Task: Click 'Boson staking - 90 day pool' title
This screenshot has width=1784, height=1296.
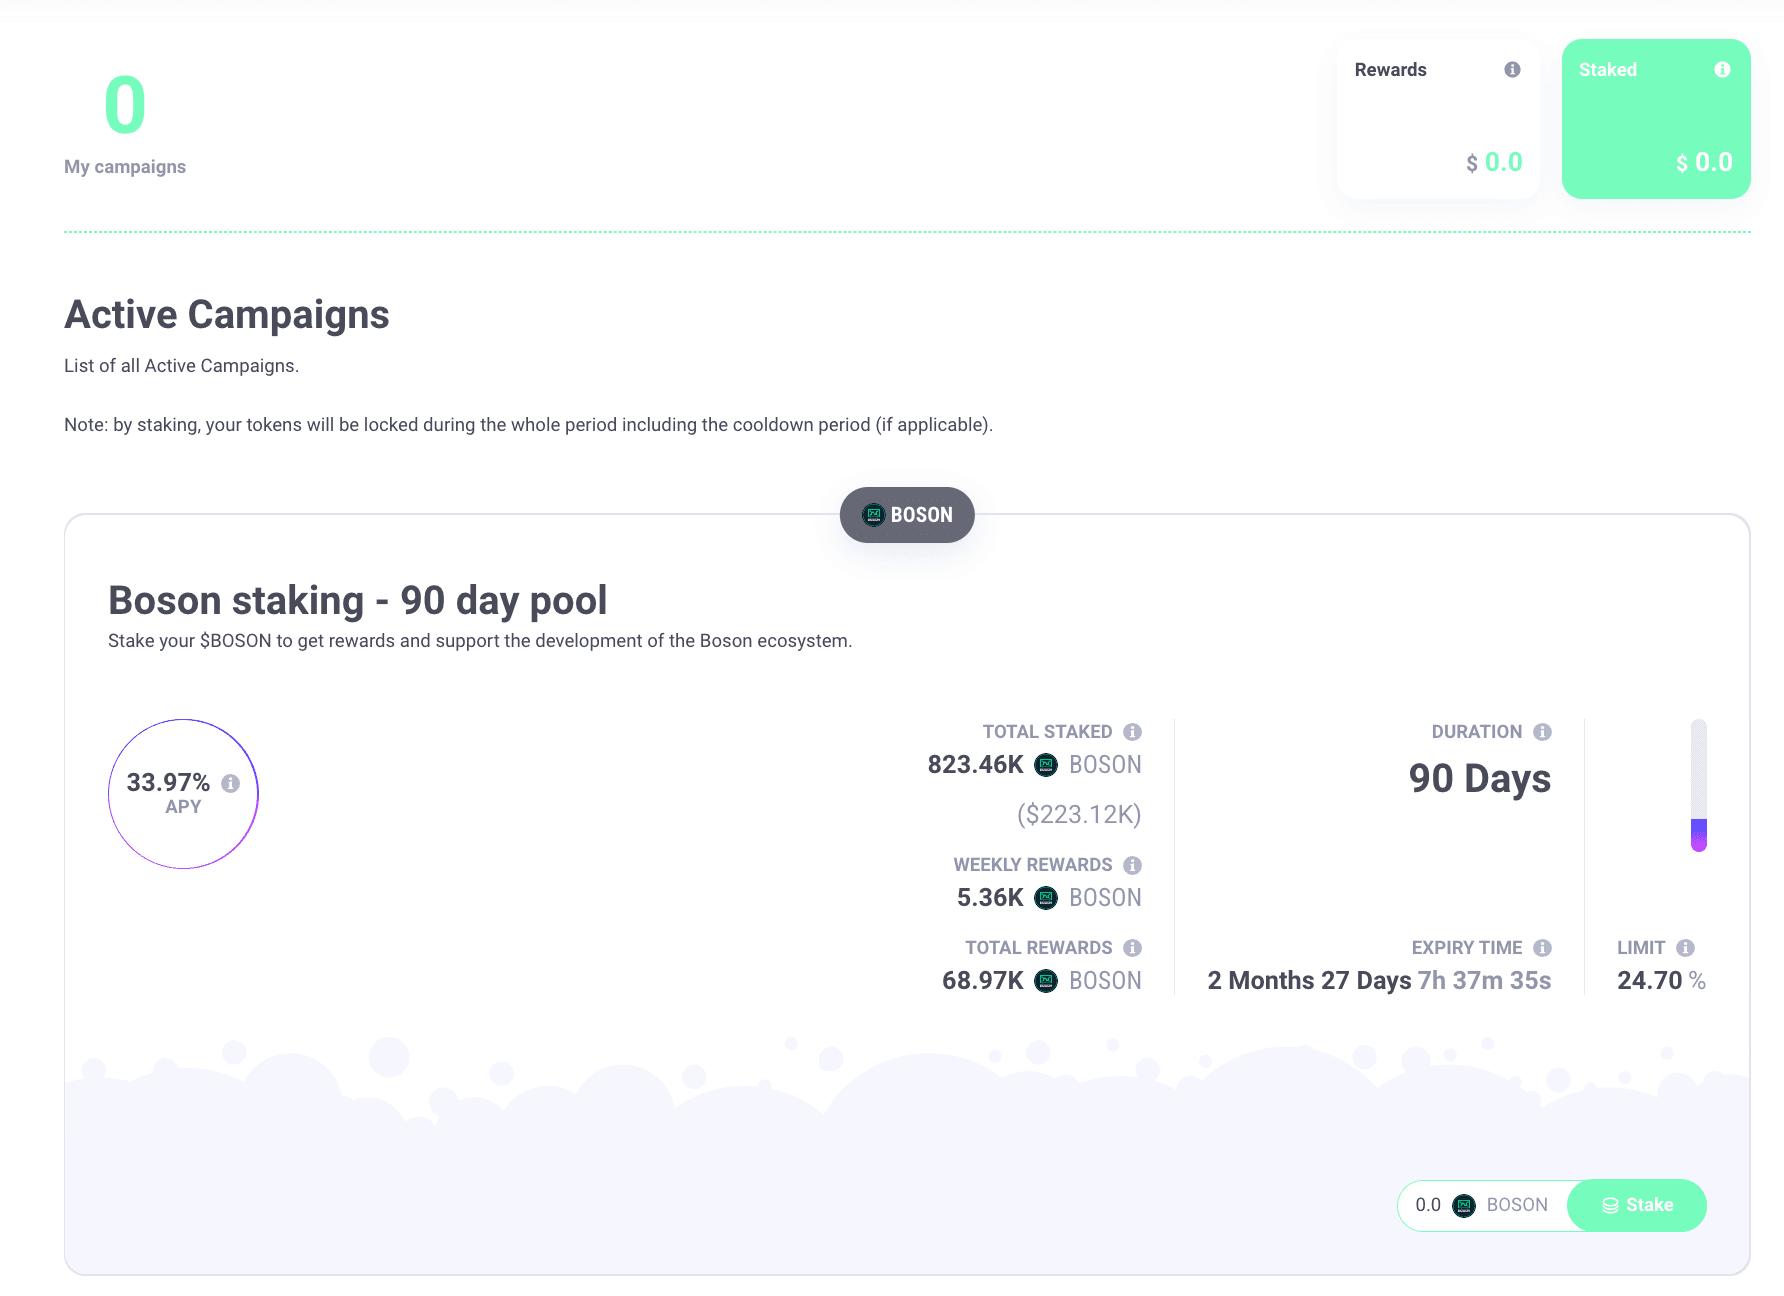Action: tap(357, 601)
